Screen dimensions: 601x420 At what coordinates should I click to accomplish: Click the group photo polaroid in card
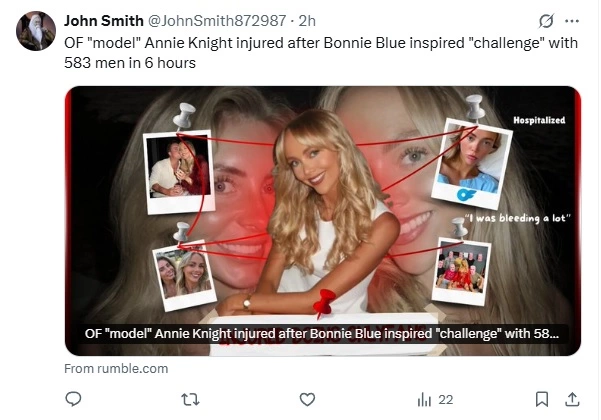pyautogui.click(x=461, y=271)
